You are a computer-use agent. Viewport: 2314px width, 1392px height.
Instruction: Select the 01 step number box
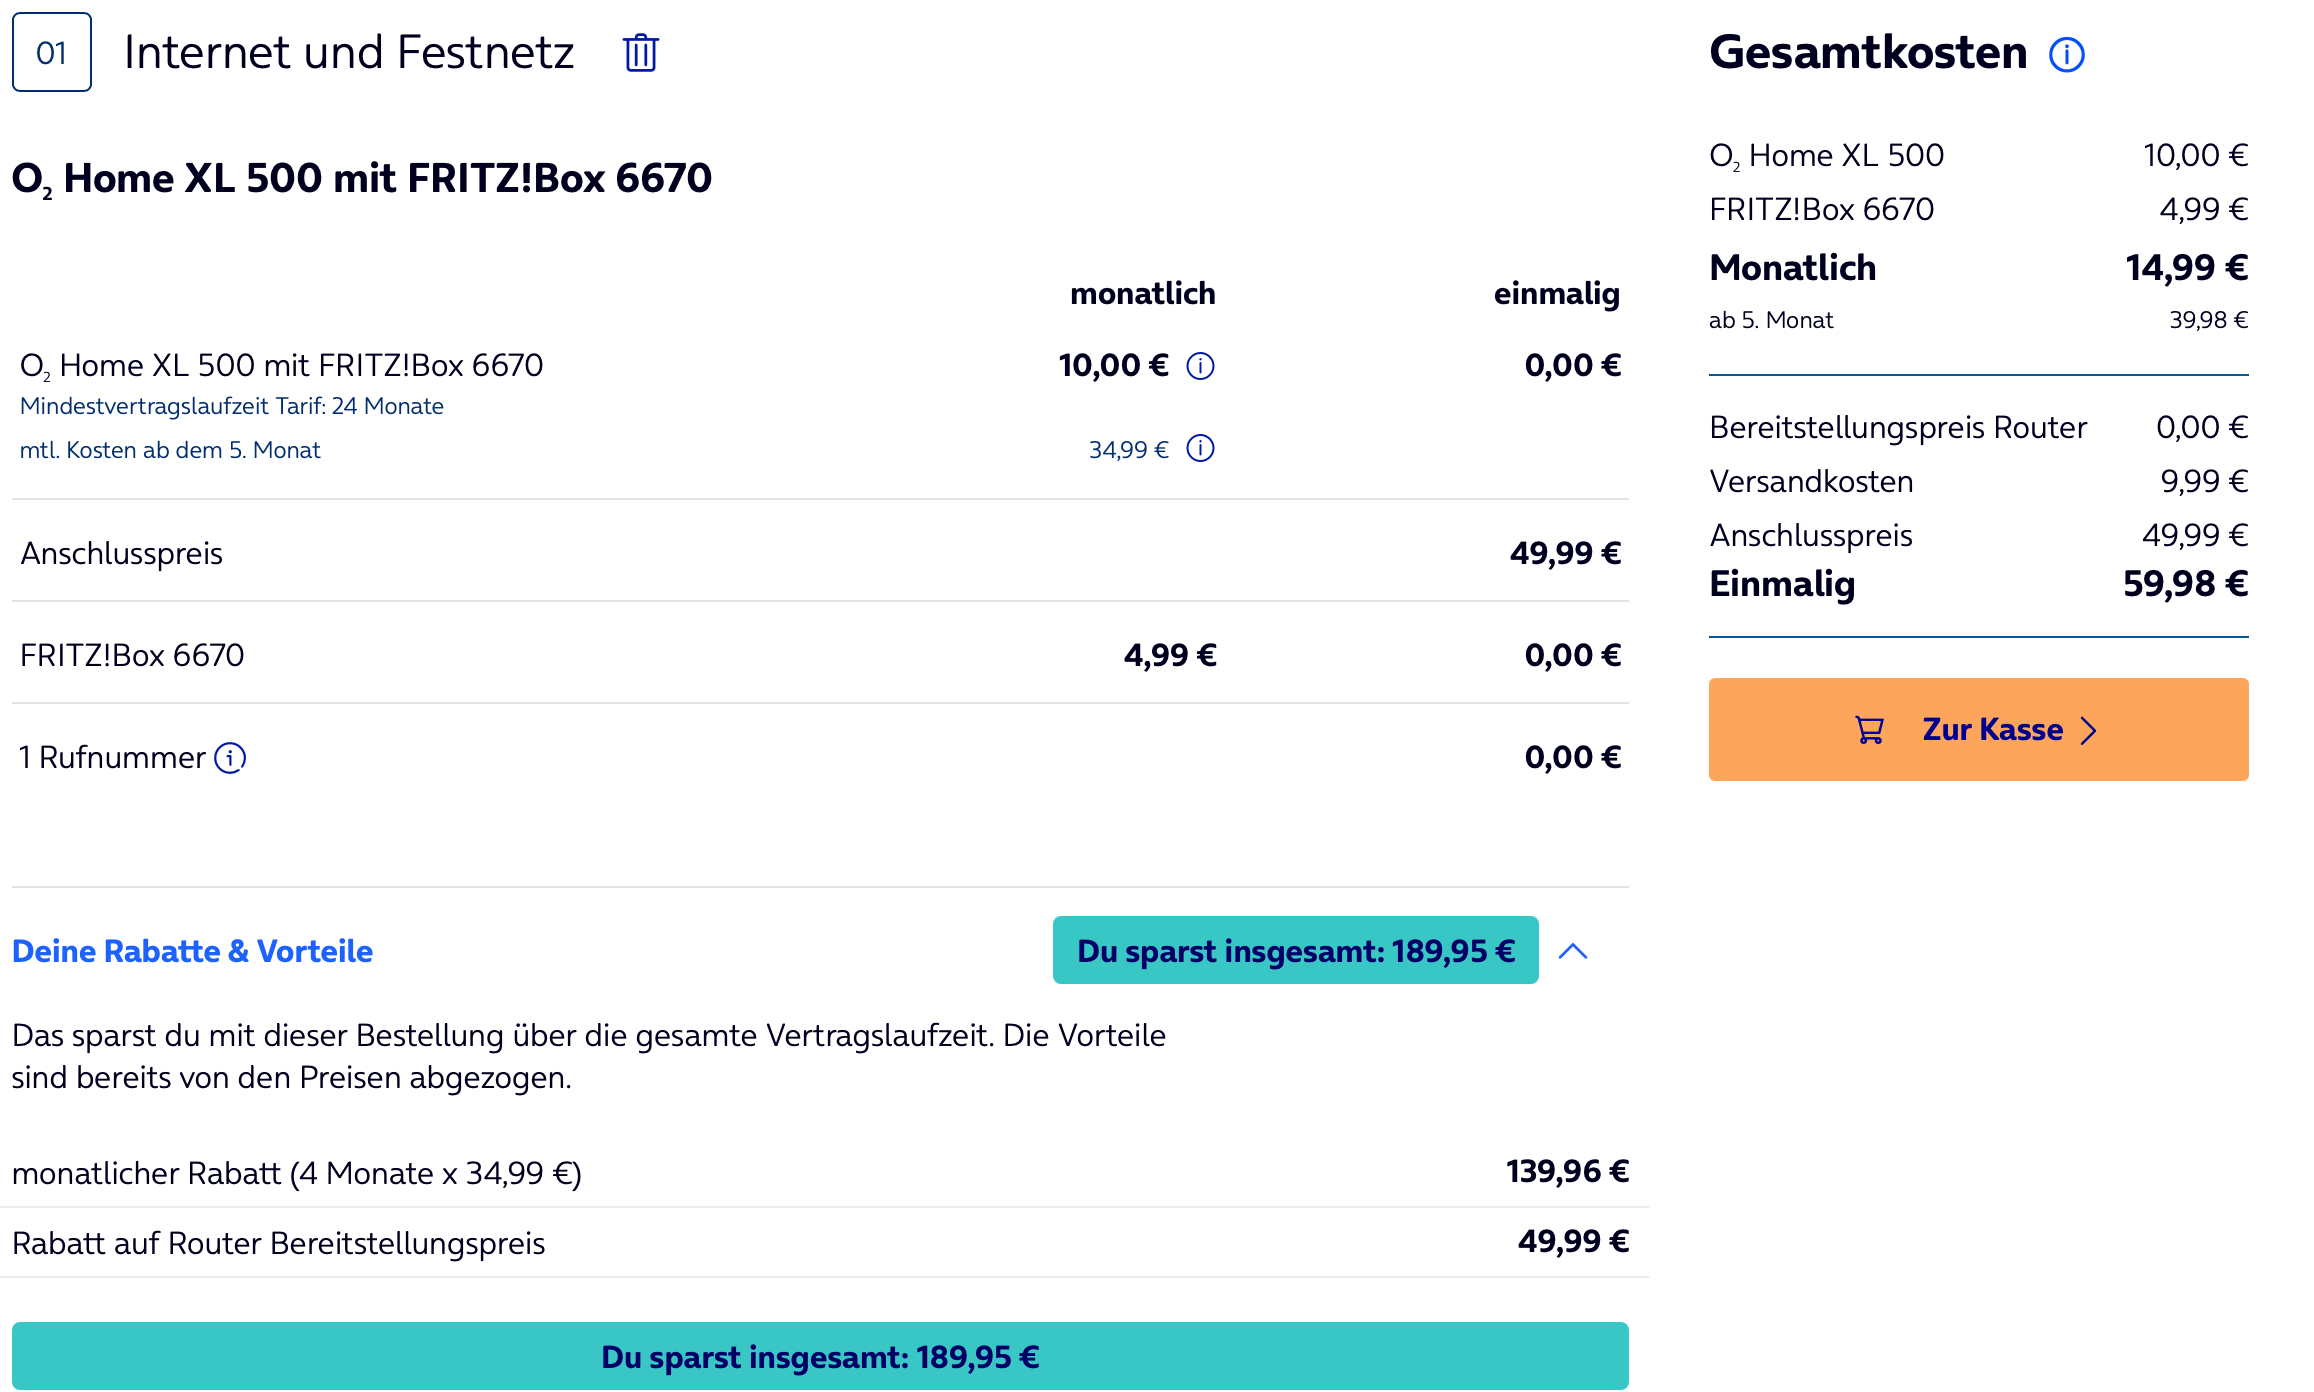pos(52,52)
